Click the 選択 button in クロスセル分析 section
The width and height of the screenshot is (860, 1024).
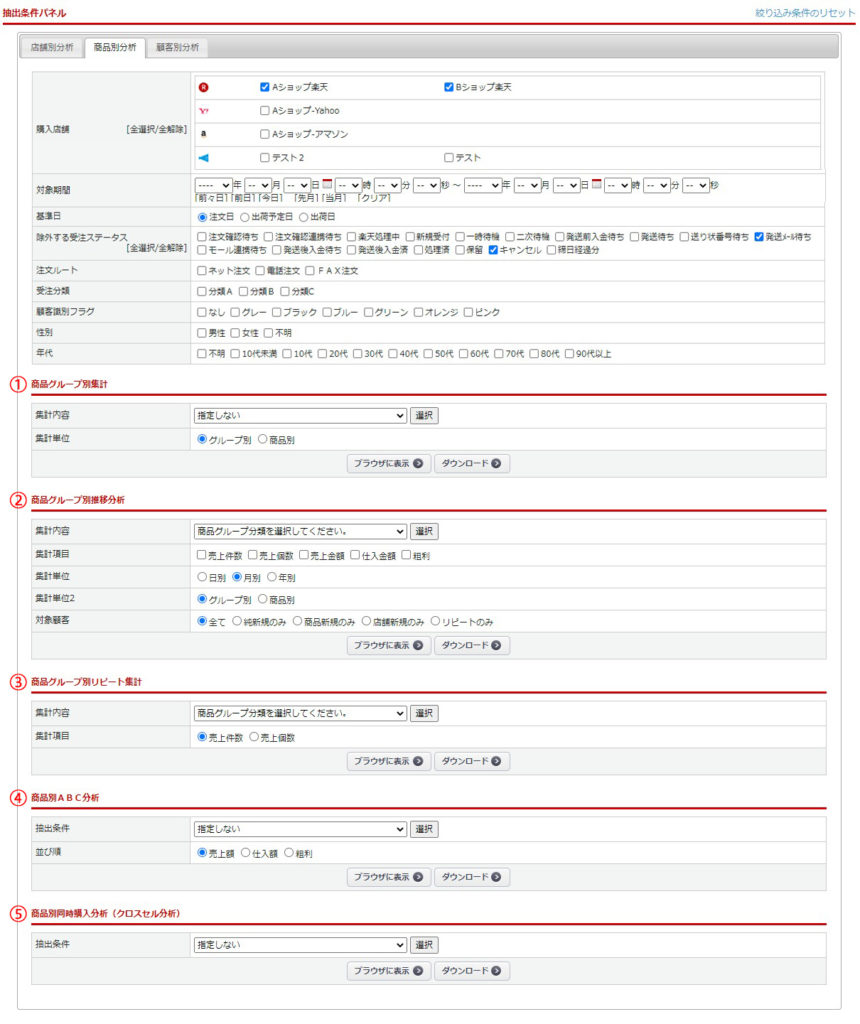point(424,945)
